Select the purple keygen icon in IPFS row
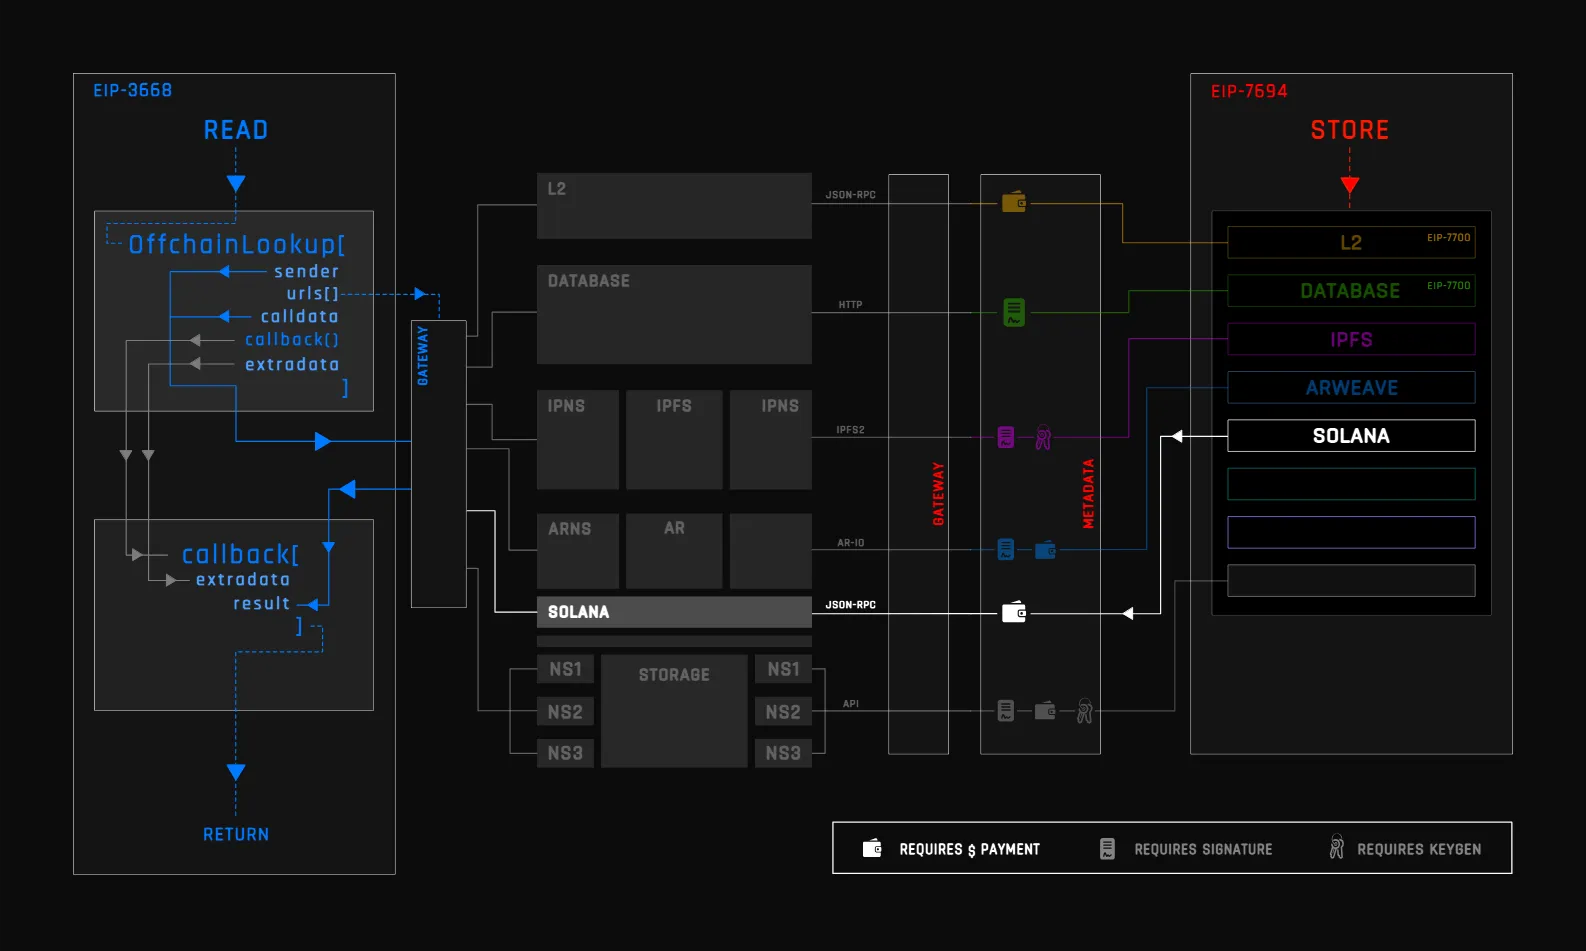The height and width of the screenshot is (951, 1586). coord(1043,437)
